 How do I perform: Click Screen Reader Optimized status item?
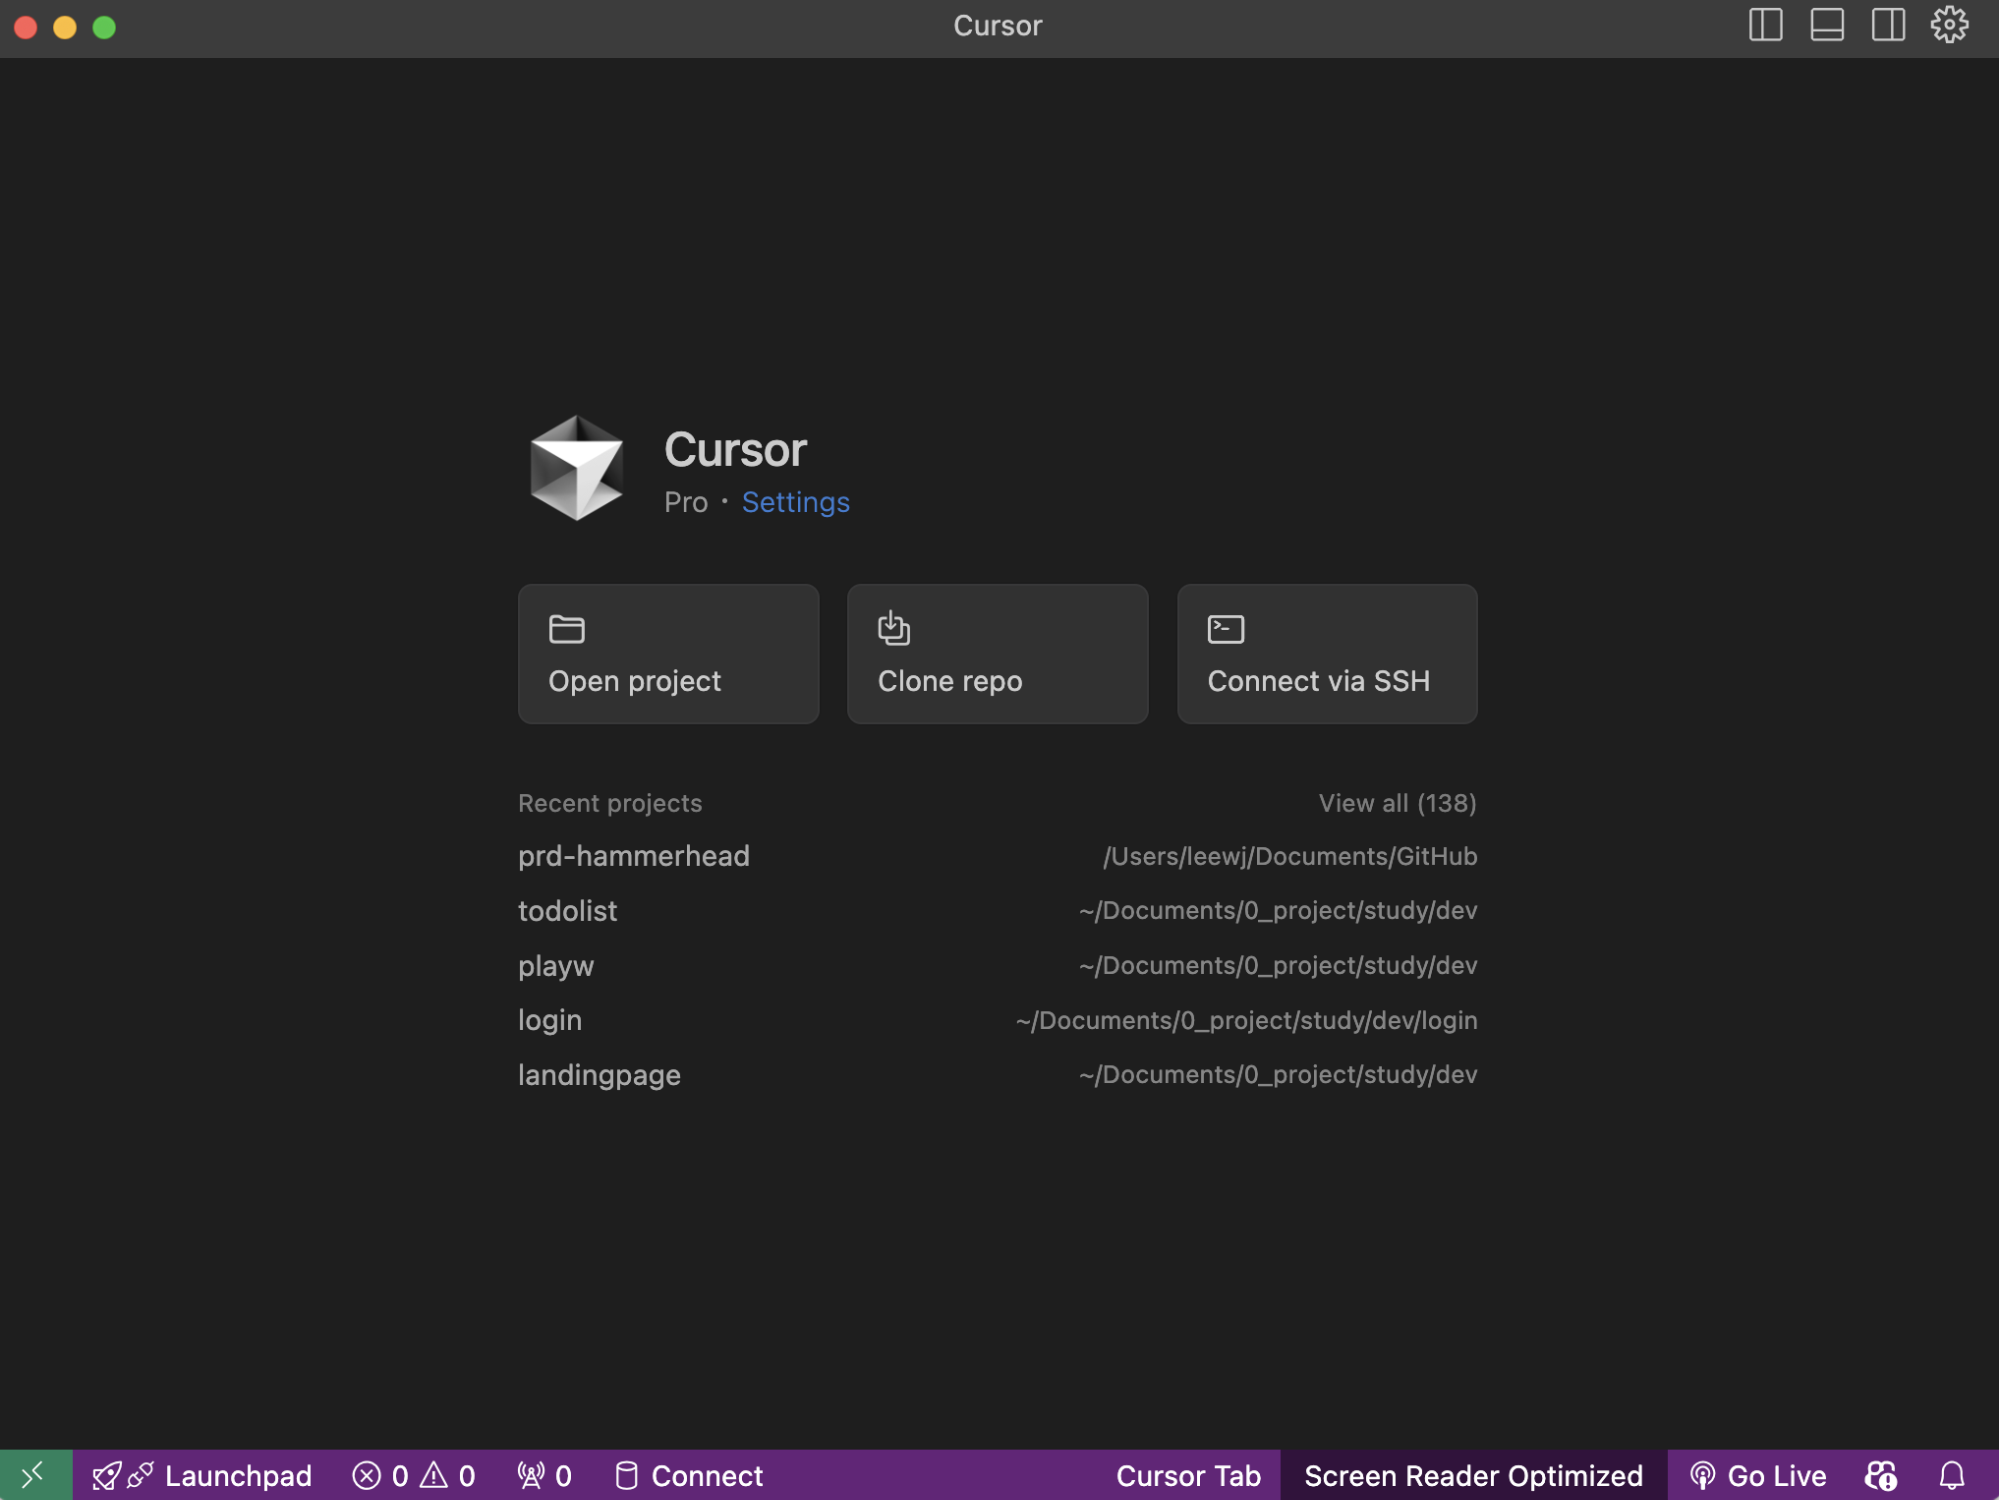(1473, 1476)
